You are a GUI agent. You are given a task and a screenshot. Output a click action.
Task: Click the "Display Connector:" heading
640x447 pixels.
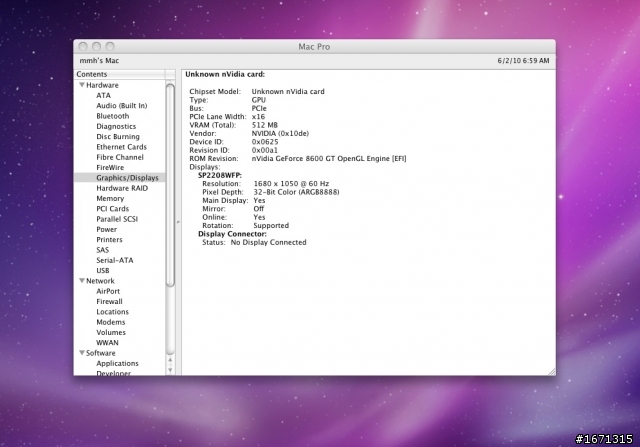click(x=232, y=234)
